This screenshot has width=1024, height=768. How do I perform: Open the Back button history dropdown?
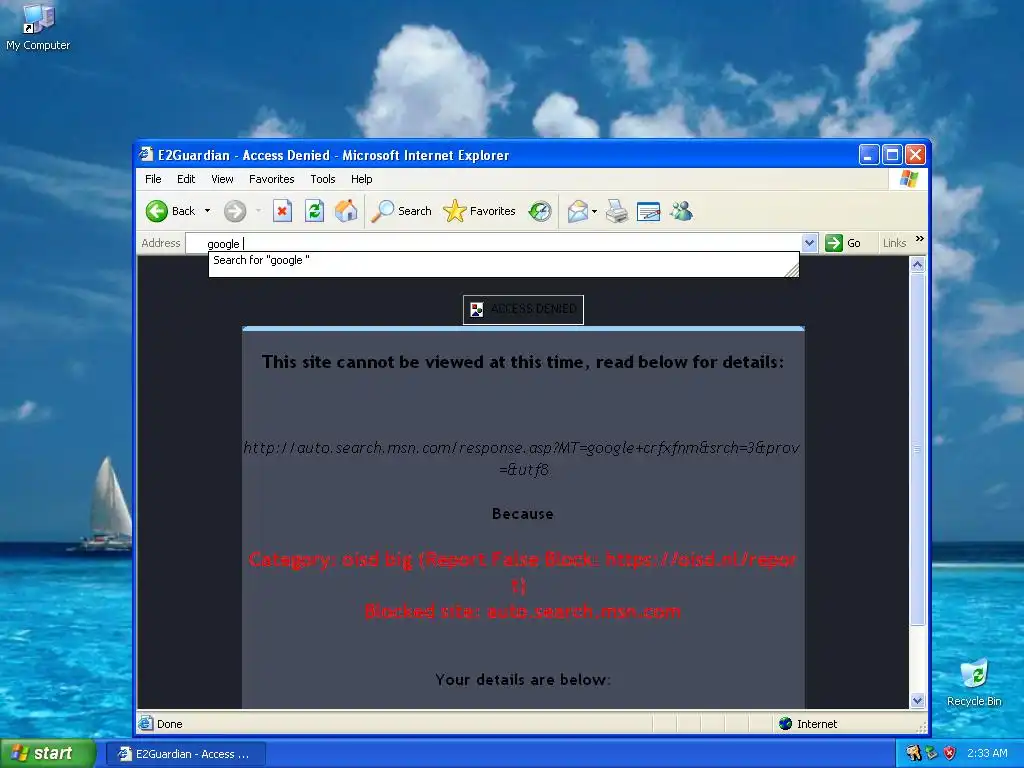click(208, 211)
